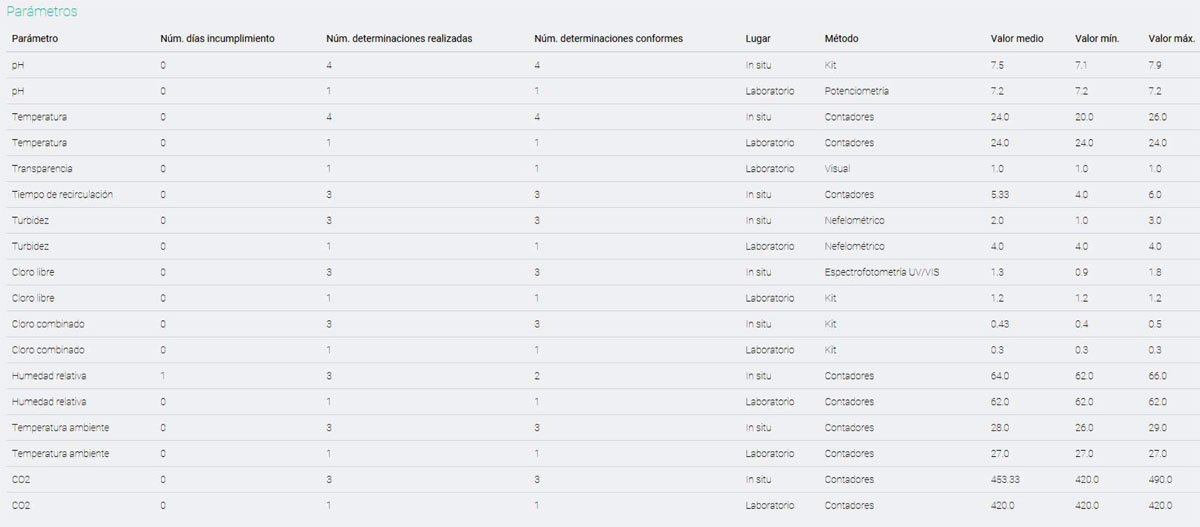Click Núm. determinaciones conformes column header

click(609, 39)
